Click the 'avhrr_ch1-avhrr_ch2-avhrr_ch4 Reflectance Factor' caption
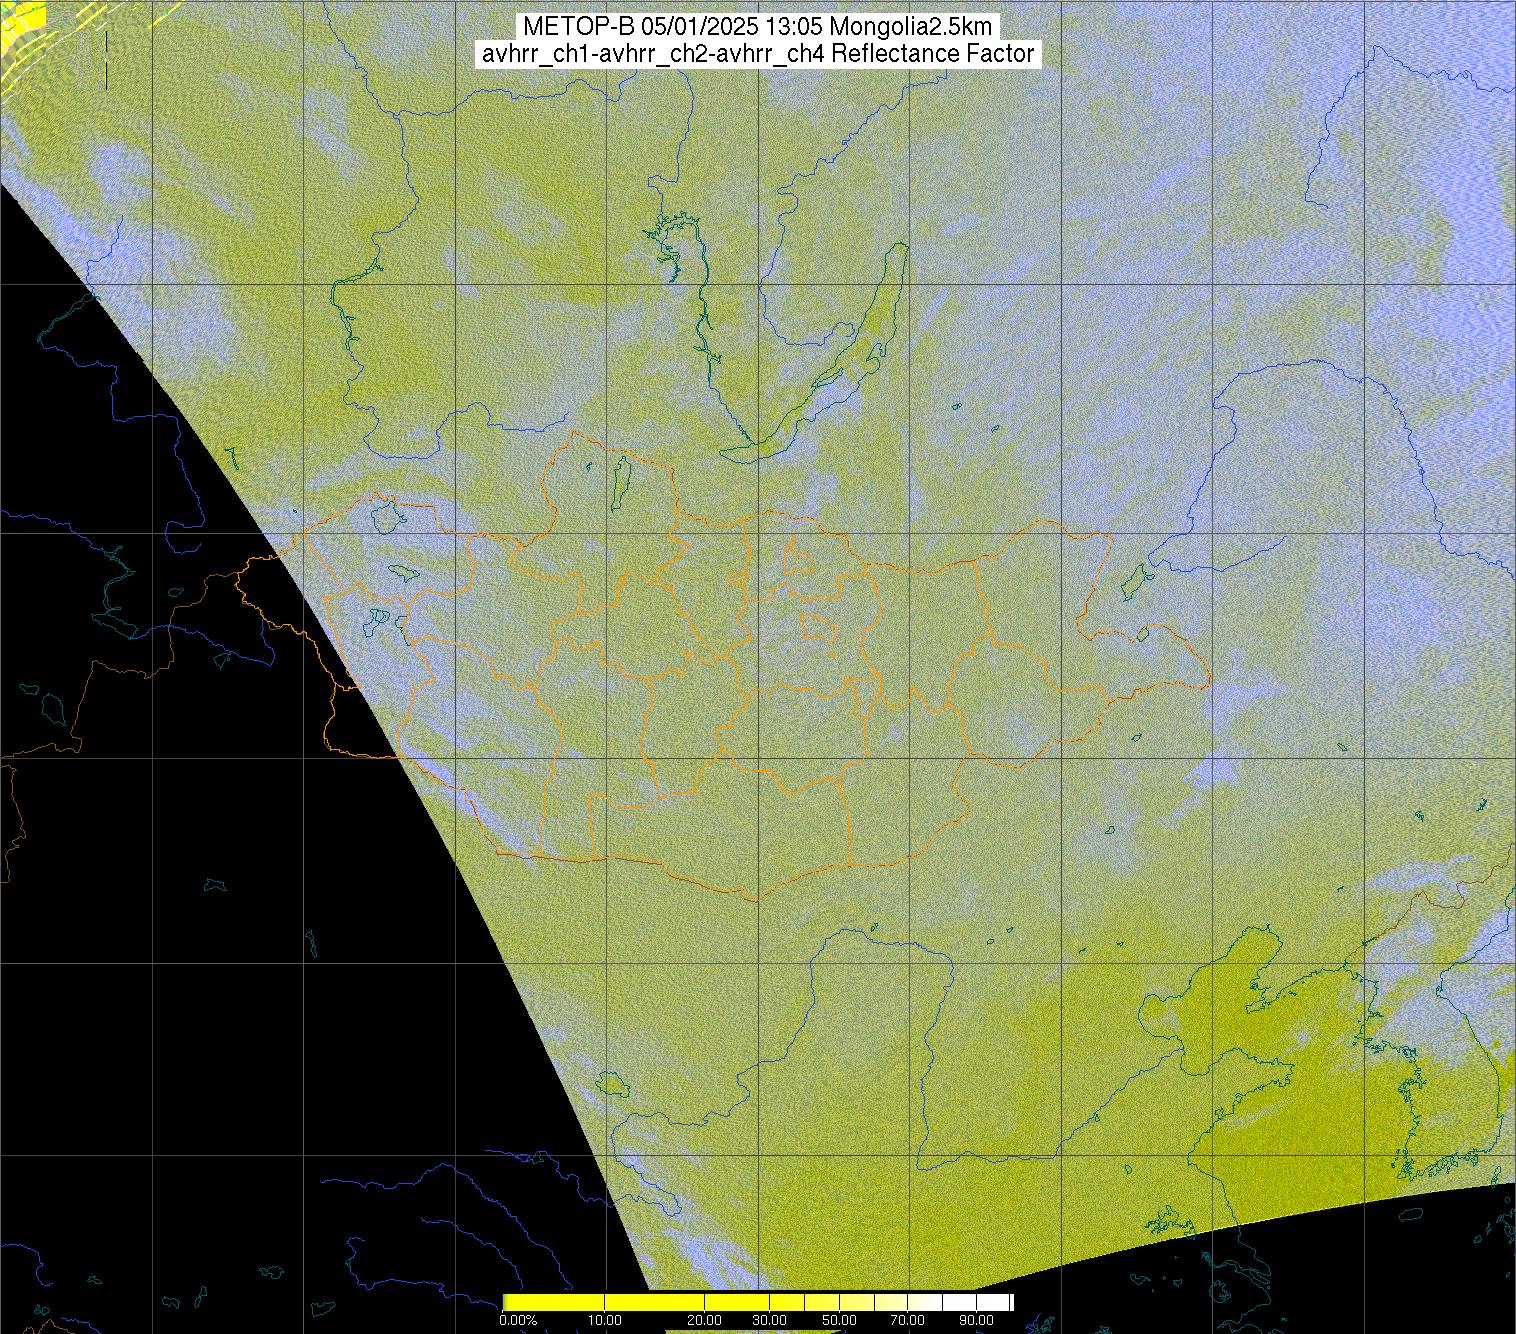Image resolution: width=1516 pixels, height=1334 pixels. tap(758, 54)
